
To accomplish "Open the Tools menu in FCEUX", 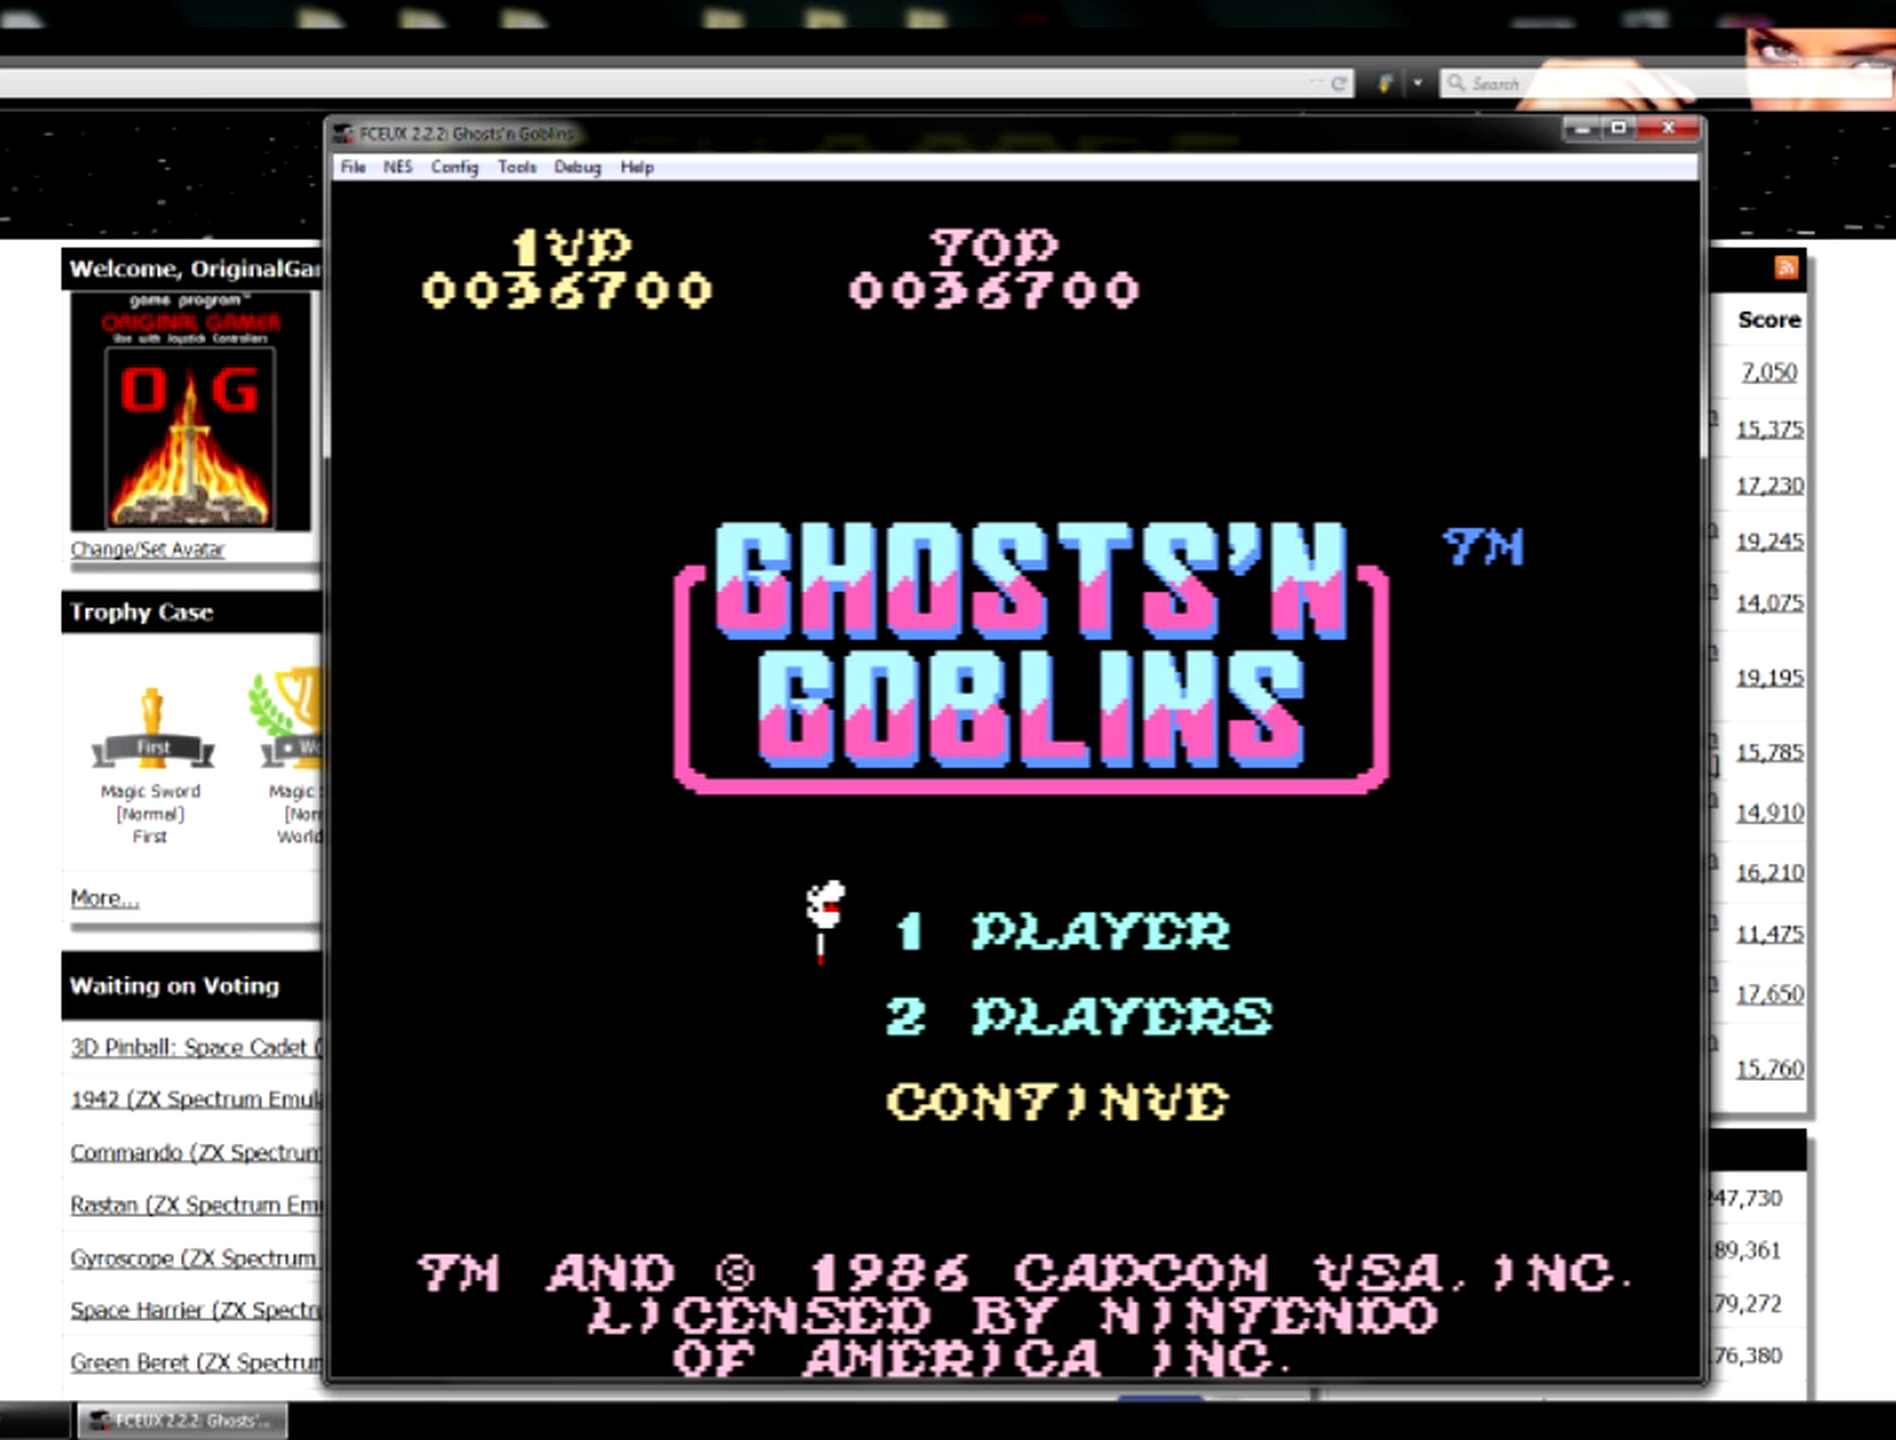I will pos(517,167).
